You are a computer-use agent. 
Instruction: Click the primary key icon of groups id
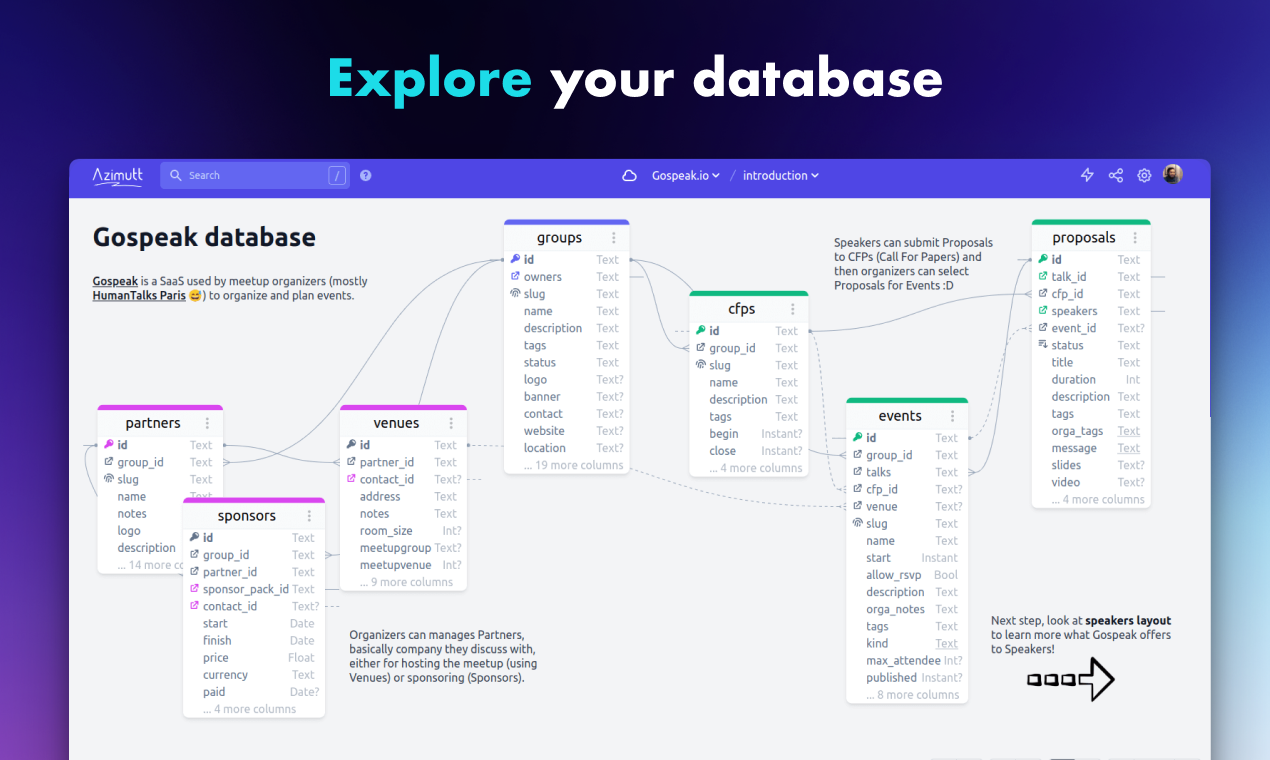[515, 259]
